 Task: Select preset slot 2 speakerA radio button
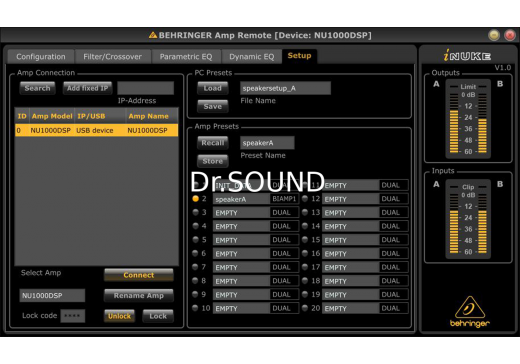[195, 199]
